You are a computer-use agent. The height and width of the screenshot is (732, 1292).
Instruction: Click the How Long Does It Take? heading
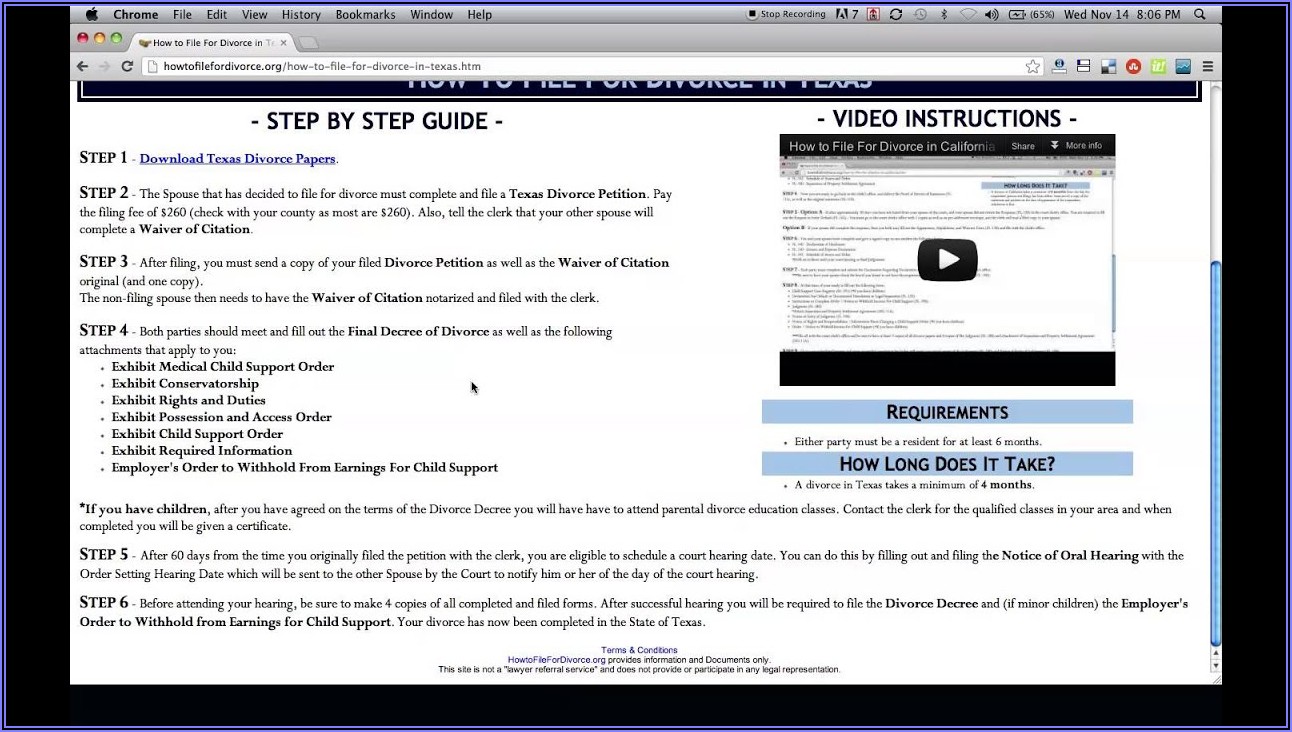947,464
